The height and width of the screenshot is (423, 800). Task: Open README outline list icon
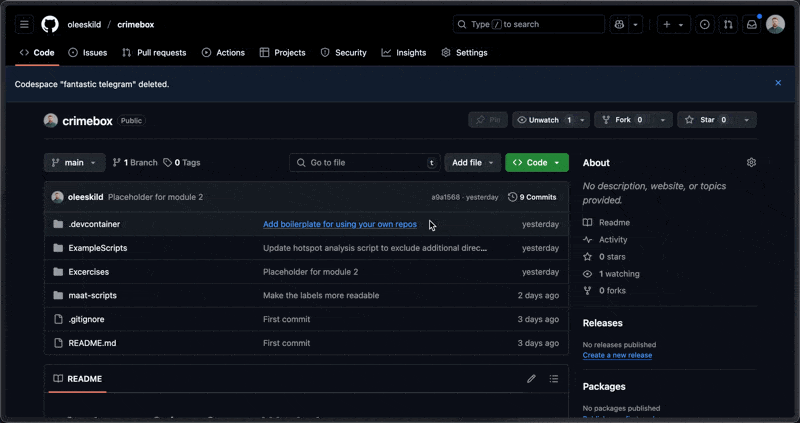(x=554, y=379)
